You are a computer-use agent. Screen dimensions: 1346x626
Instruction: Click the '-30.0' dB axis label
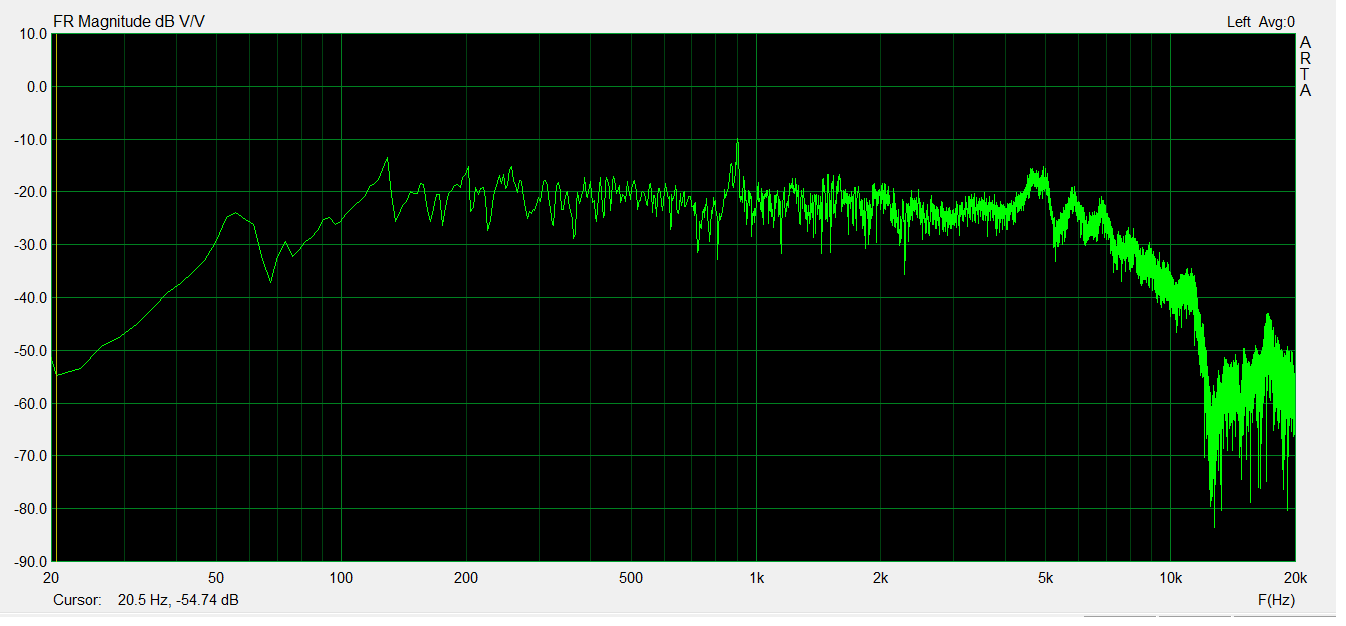[x=31, y=245]
